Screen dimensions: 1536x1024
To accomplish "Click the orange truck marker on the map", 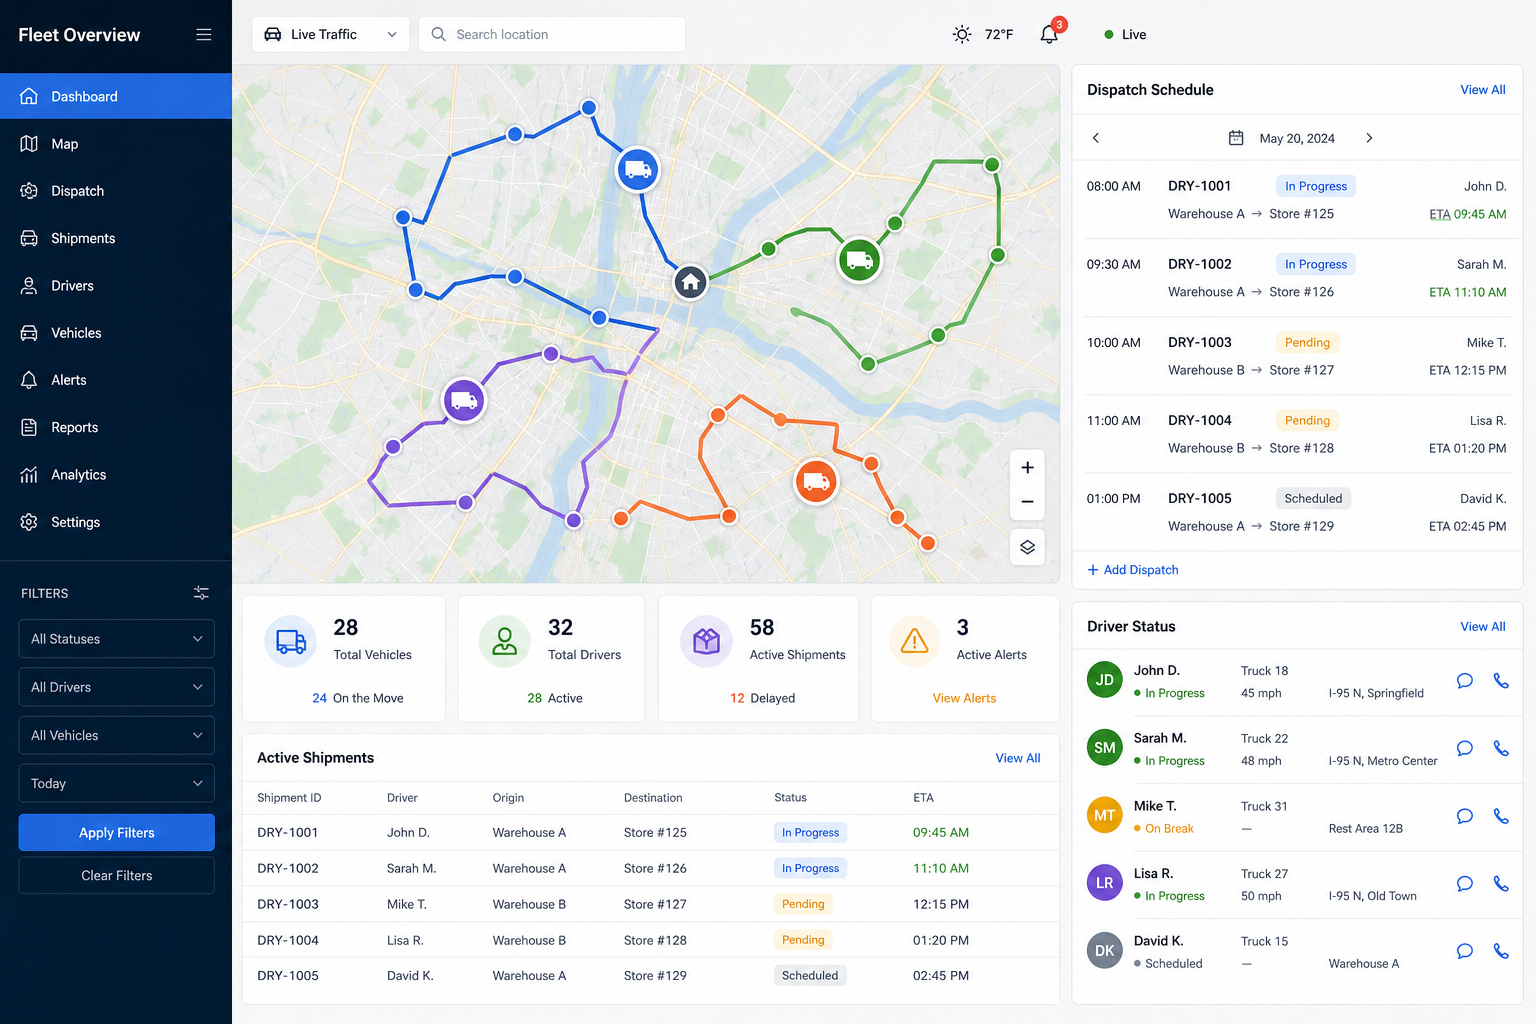I will pos(816,482).
